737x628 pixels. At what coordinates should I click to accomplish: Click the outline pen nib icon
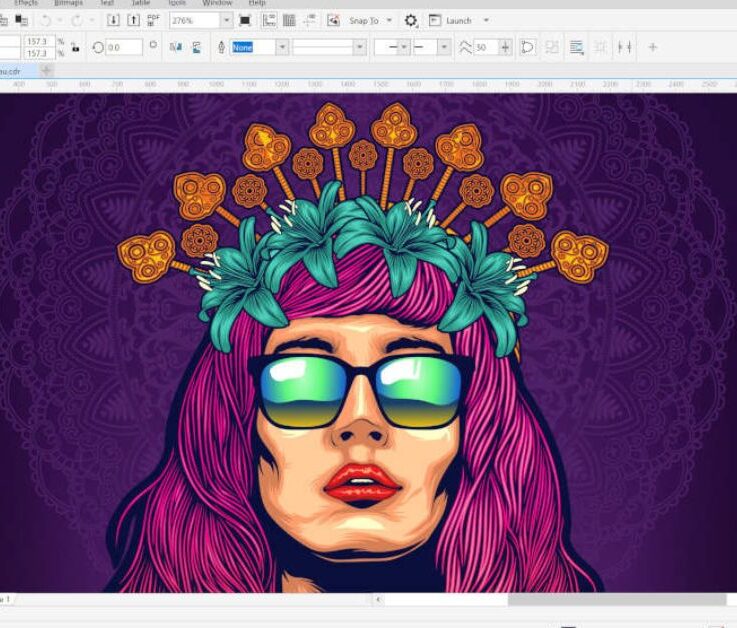pyautogui.click(x=221, y=47)
